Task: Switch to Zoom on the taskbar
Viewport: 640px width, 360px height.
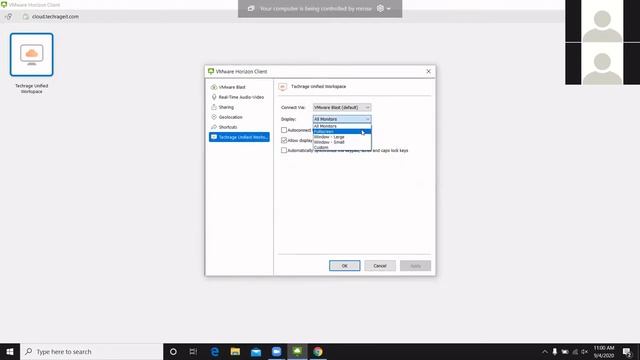Action: (x=276, y=351)
